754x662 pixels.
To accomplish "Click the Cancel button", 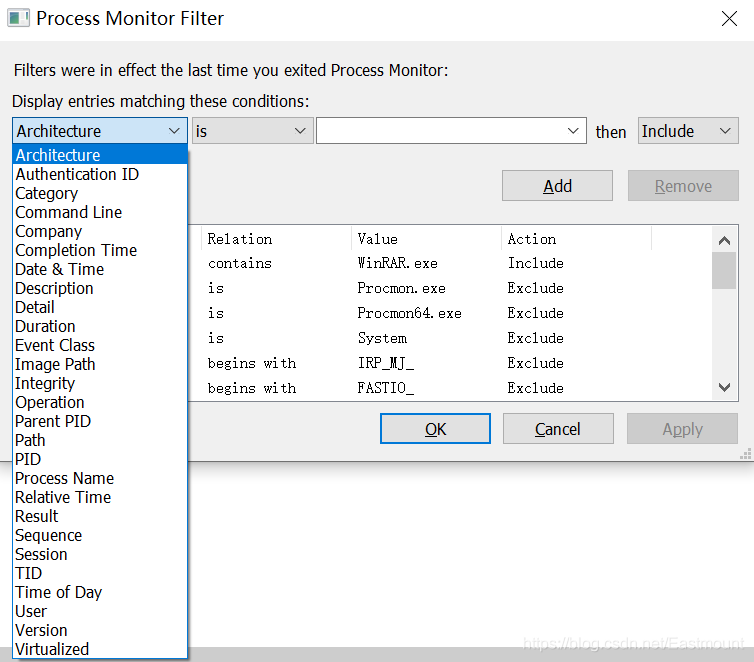I will 557,429.
